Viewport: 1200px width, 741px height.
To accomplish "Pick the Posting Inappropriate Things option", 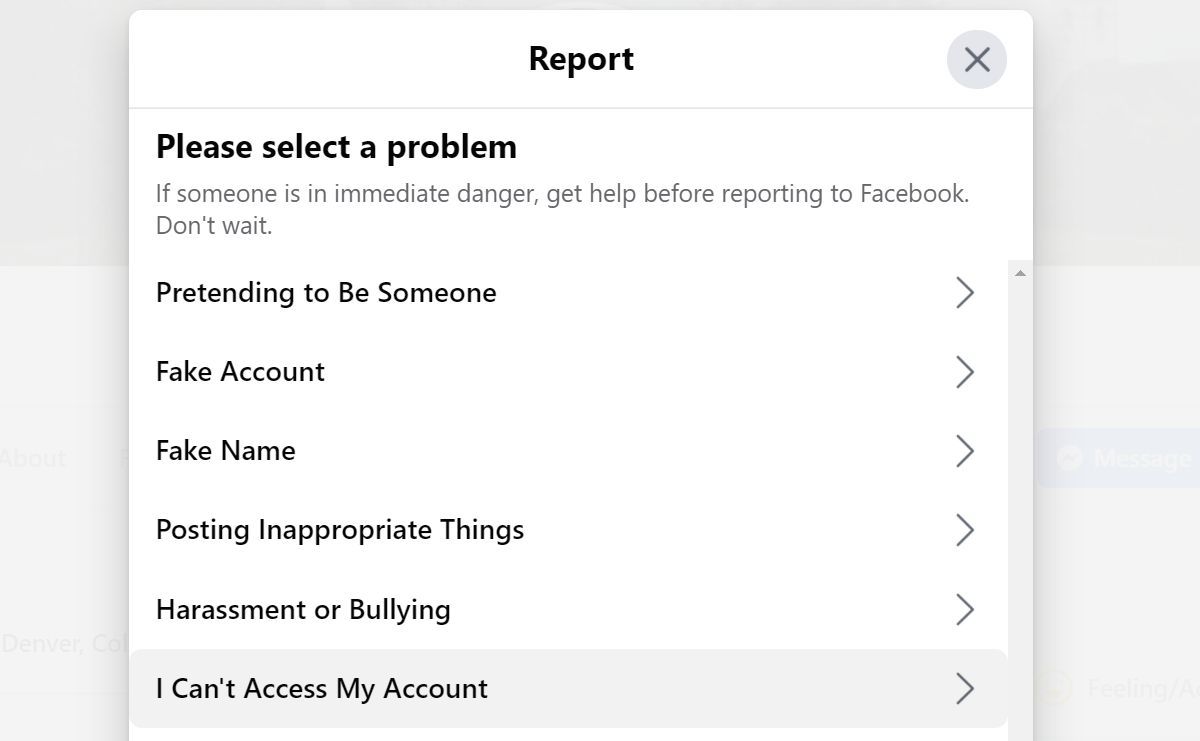I will 340,530.
